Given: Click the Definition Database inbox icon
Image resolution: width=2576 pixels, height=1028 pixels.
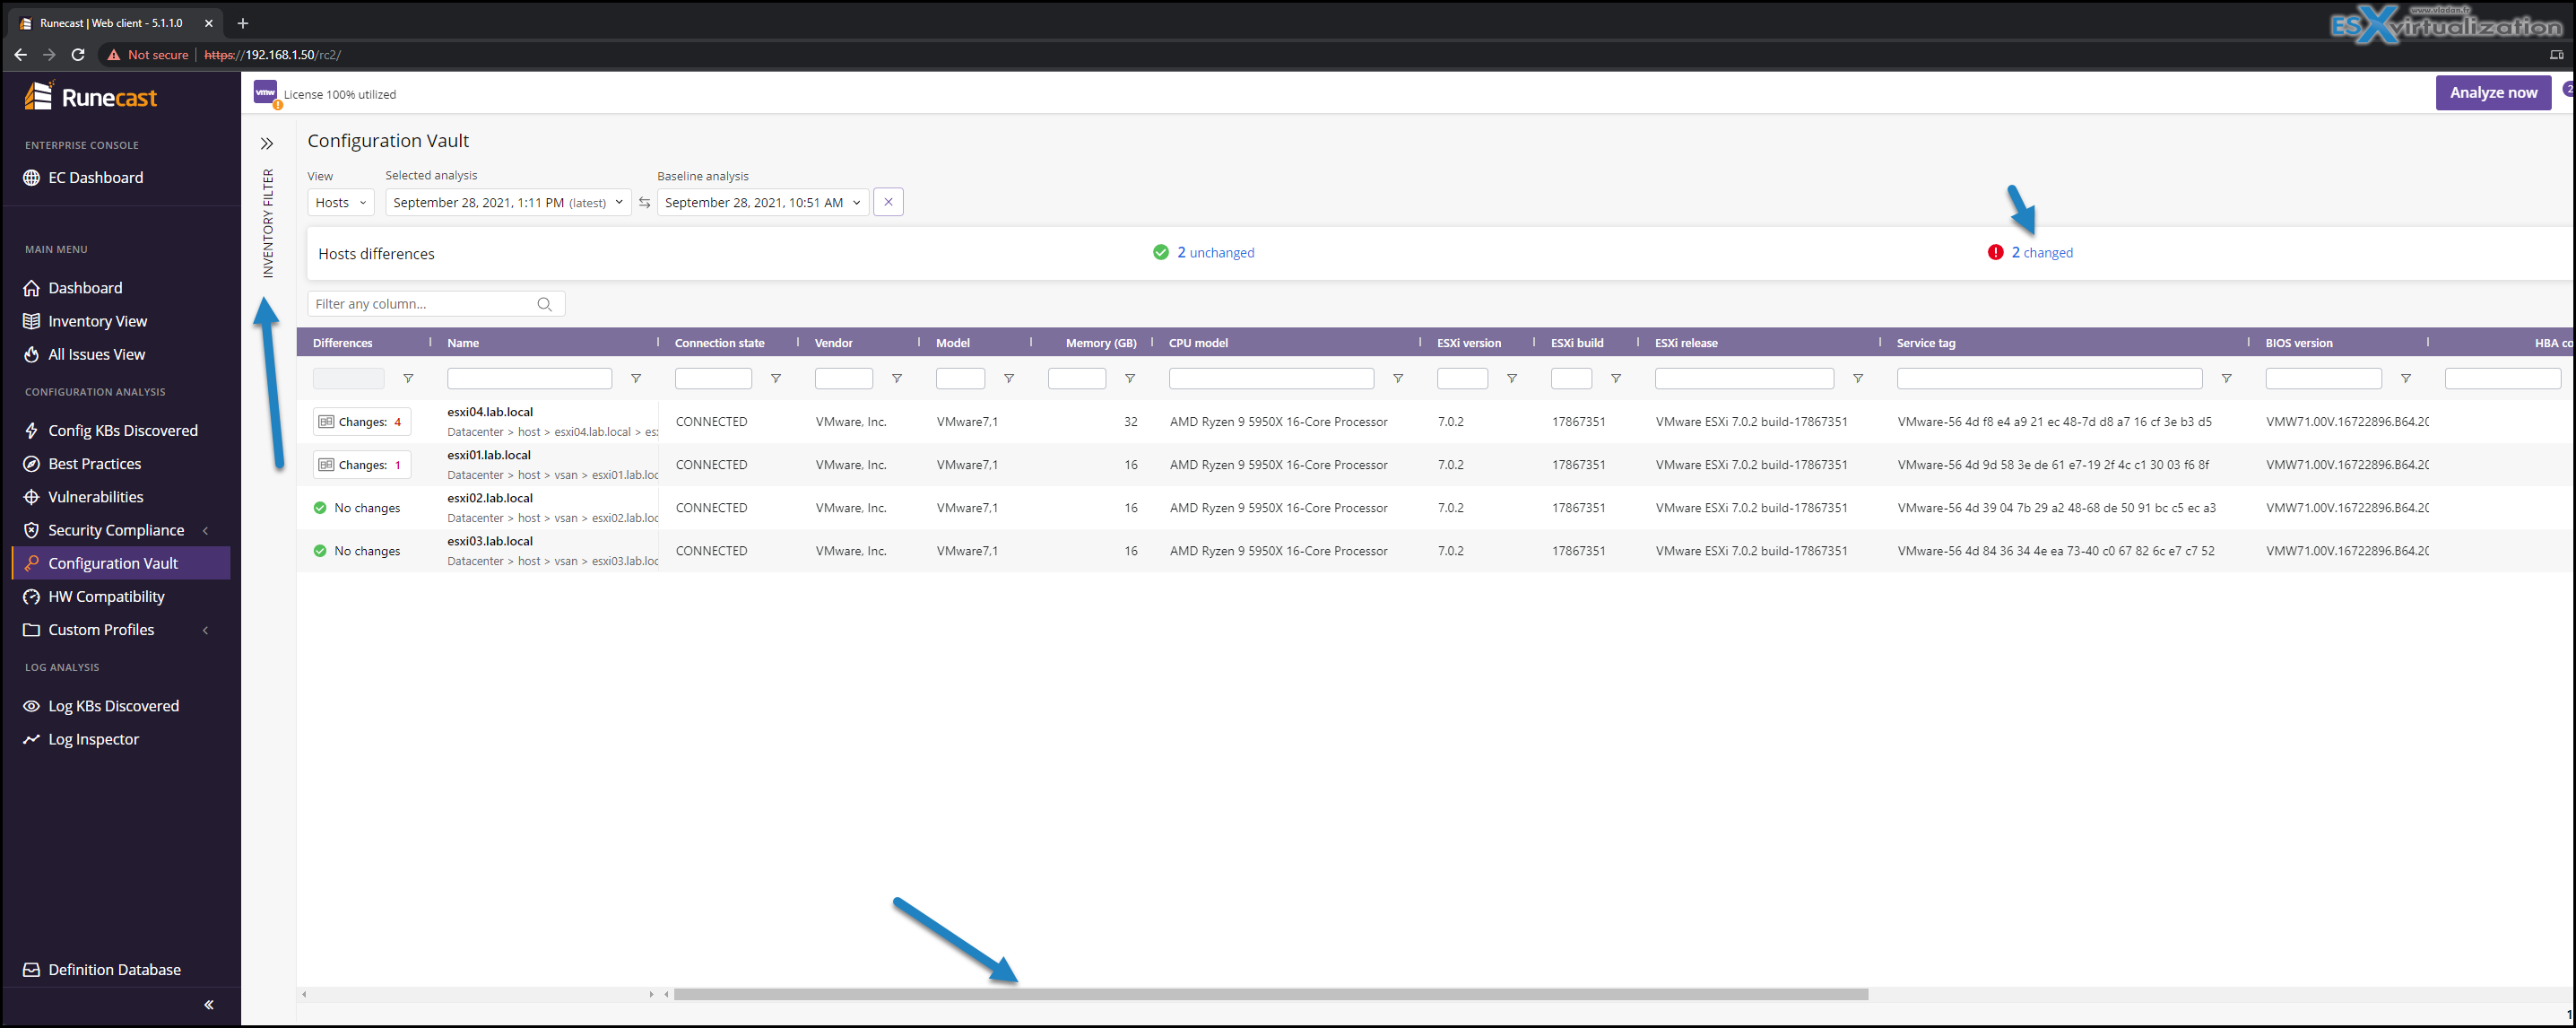Looking at the screenshot, I should pyautogui.click(x=31, y=970).
